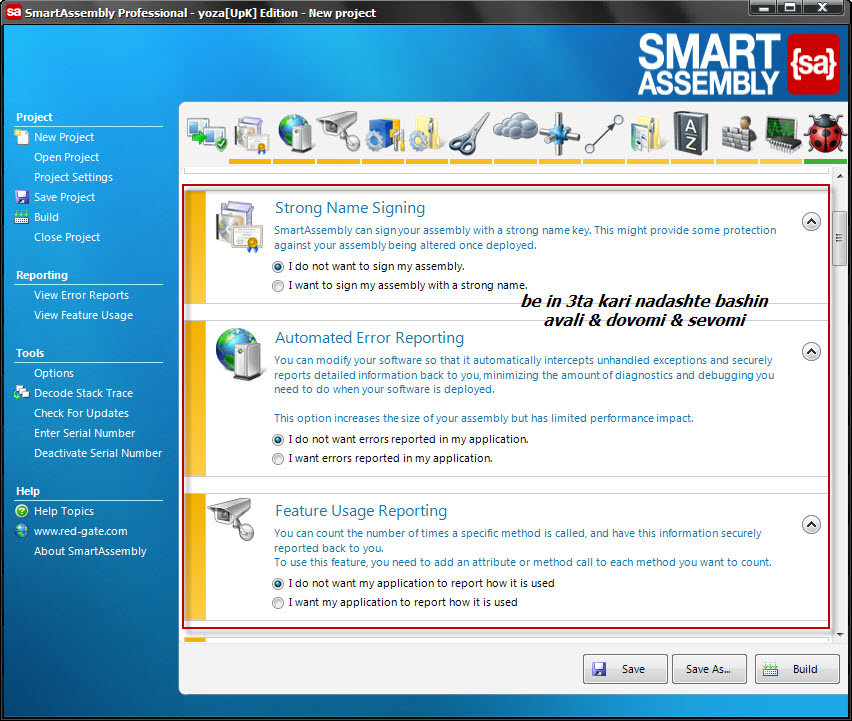Start Build from the sidebar
852x721 pixels.
click(x=46, y=217)
